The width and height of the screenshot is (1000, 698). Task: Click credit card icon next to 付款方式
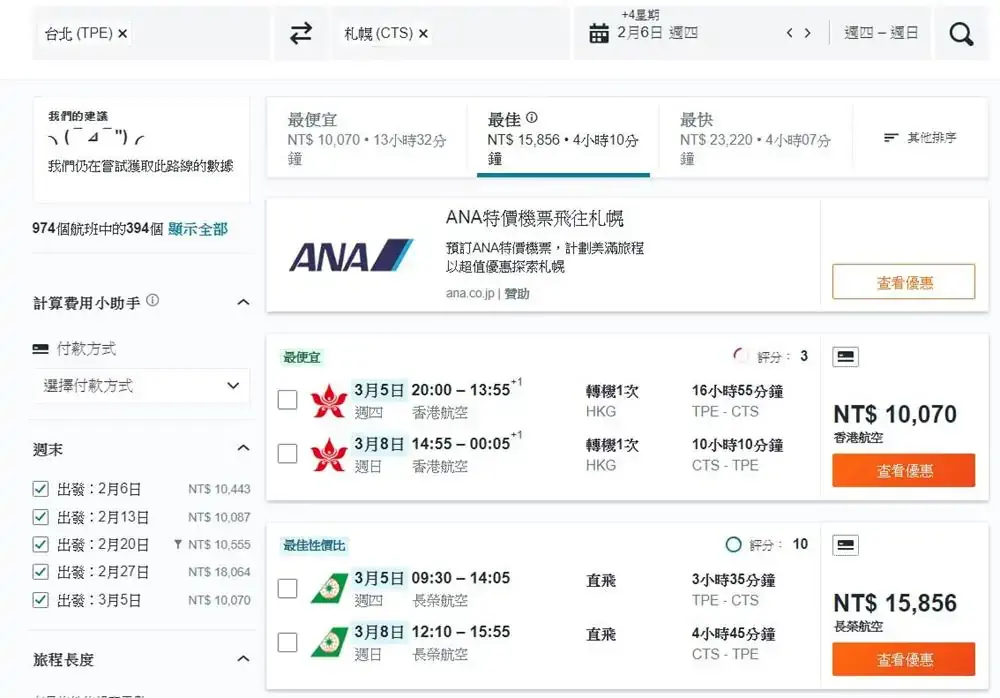click(x=40, y=349)
